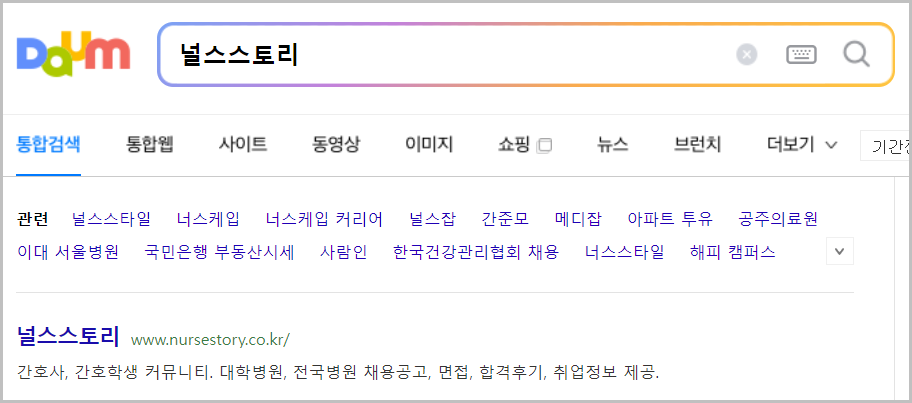This screenshot has width=912, height=403.
Task: Open related search 너스스타일
Action: (x=624, y=252)
